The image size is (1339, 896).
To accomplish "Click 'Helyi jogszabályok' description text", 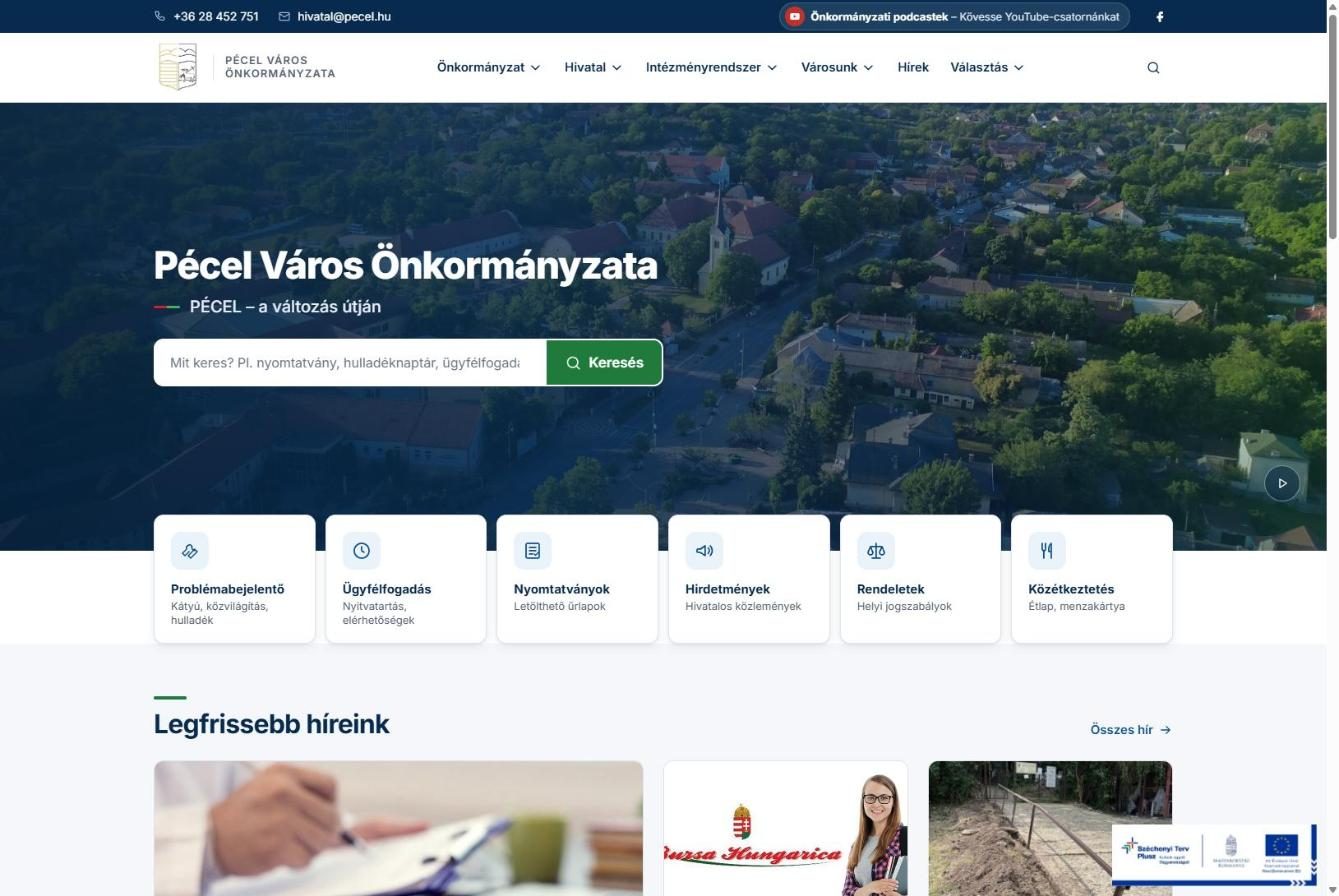I will tap(904, 606).
